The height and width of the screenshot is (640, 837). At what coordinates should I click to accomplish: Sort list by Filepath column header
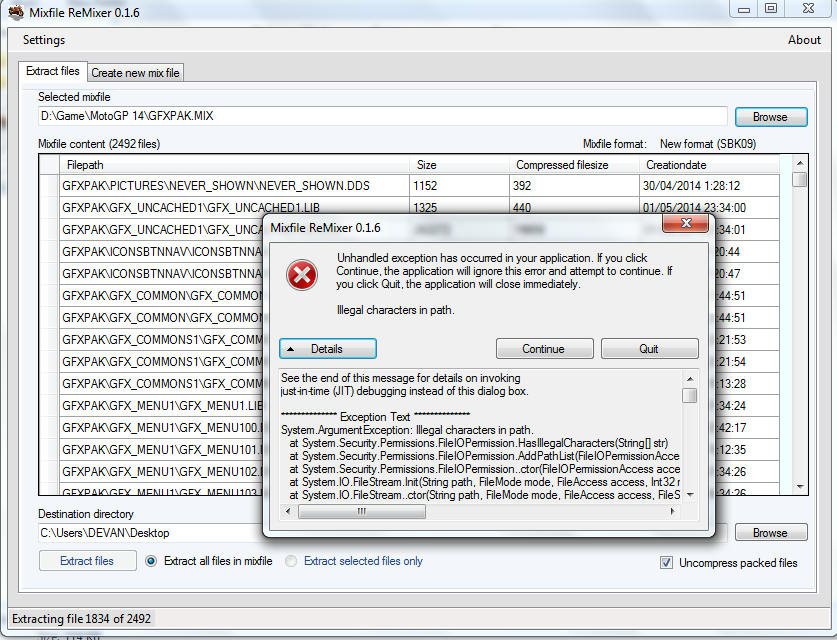(235, 164)
